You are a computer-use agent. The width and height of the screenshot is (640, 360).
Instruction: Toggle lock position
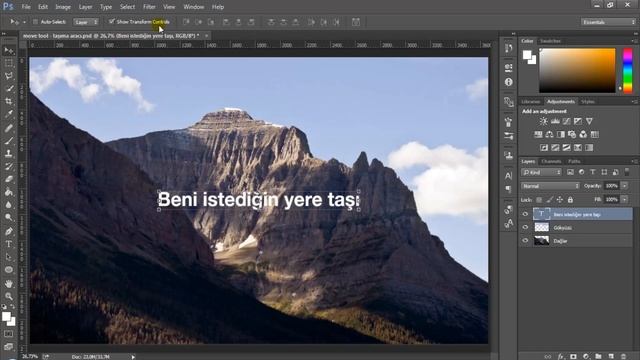coord(560,200)
